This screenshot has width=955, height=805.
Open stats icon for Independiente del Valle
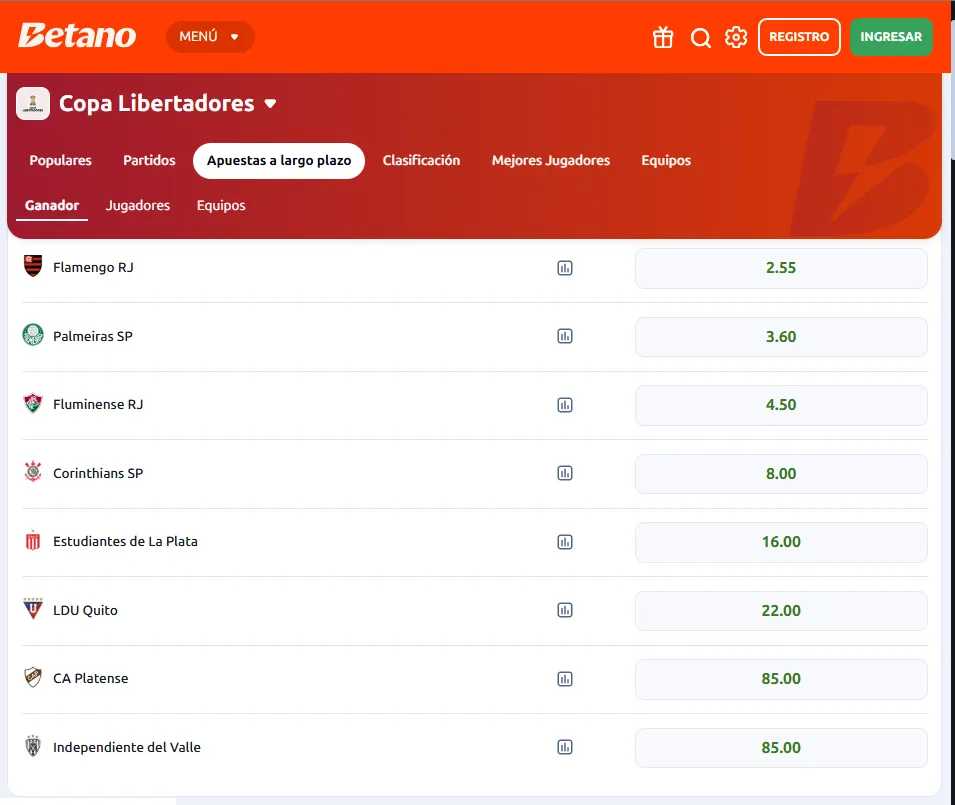coord(565,747)
